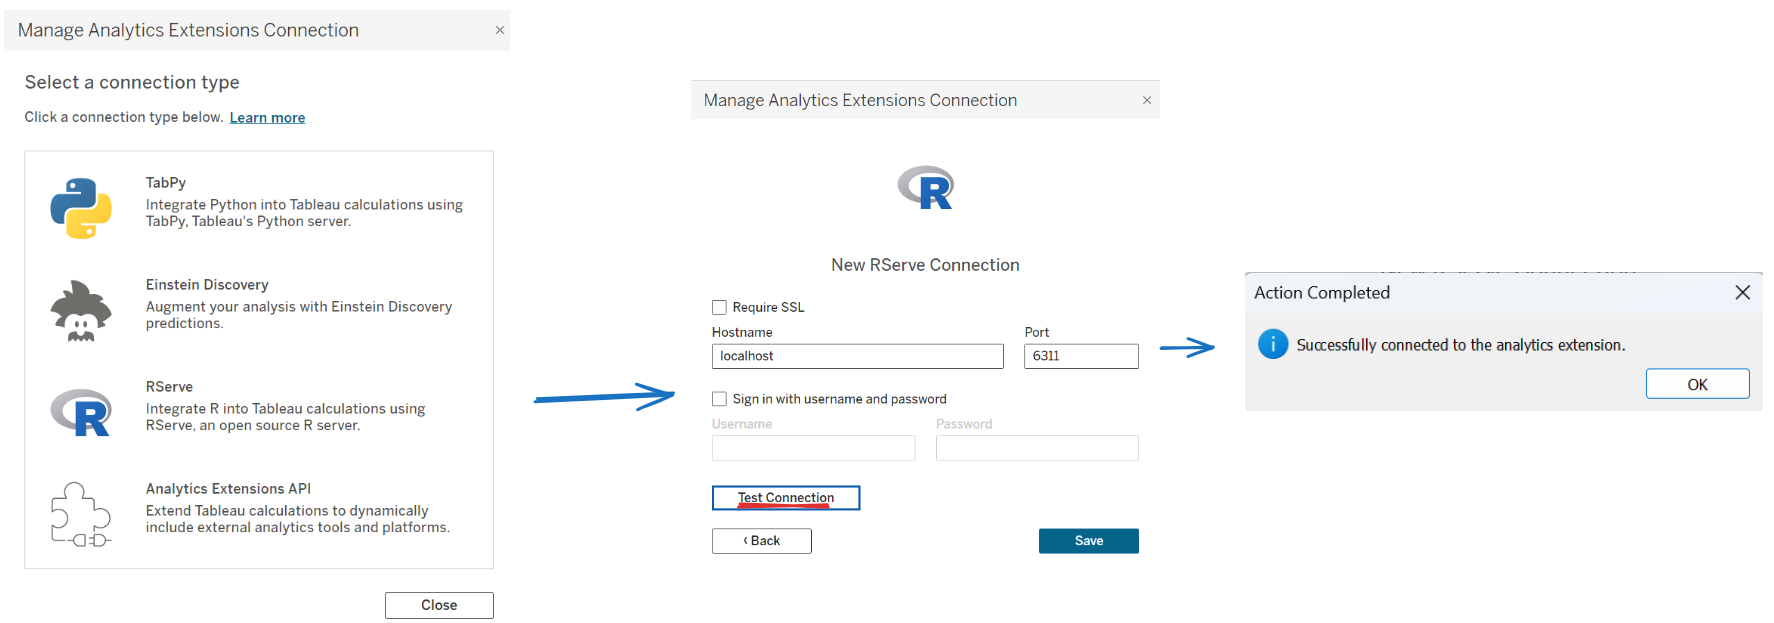This screenshot has width=1774, height=623.
Task: Click the Password input field
Action: click(x=1037, y=448)
